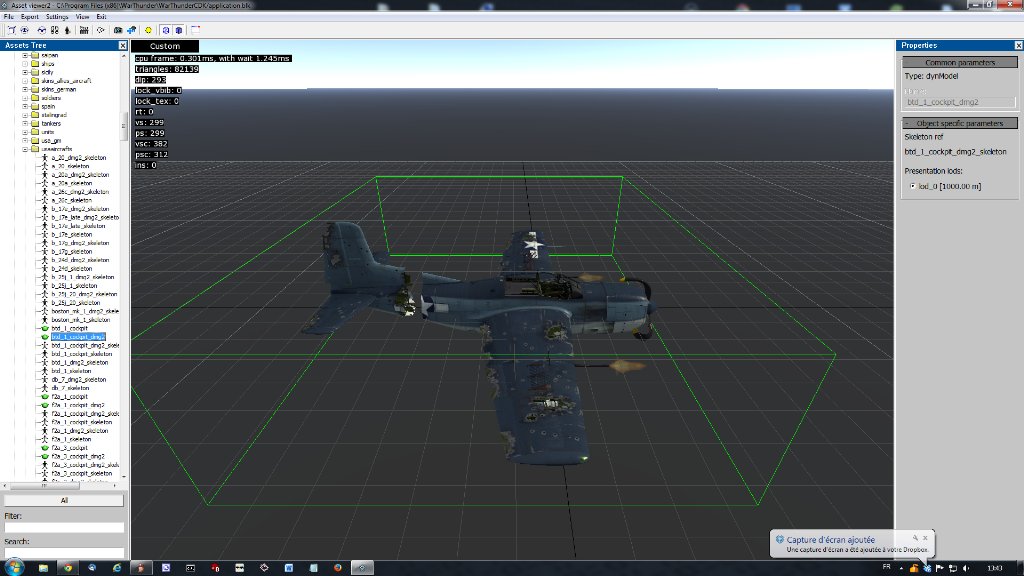
Task: Focus the Search input field
Action: click(x=64, y=553)
